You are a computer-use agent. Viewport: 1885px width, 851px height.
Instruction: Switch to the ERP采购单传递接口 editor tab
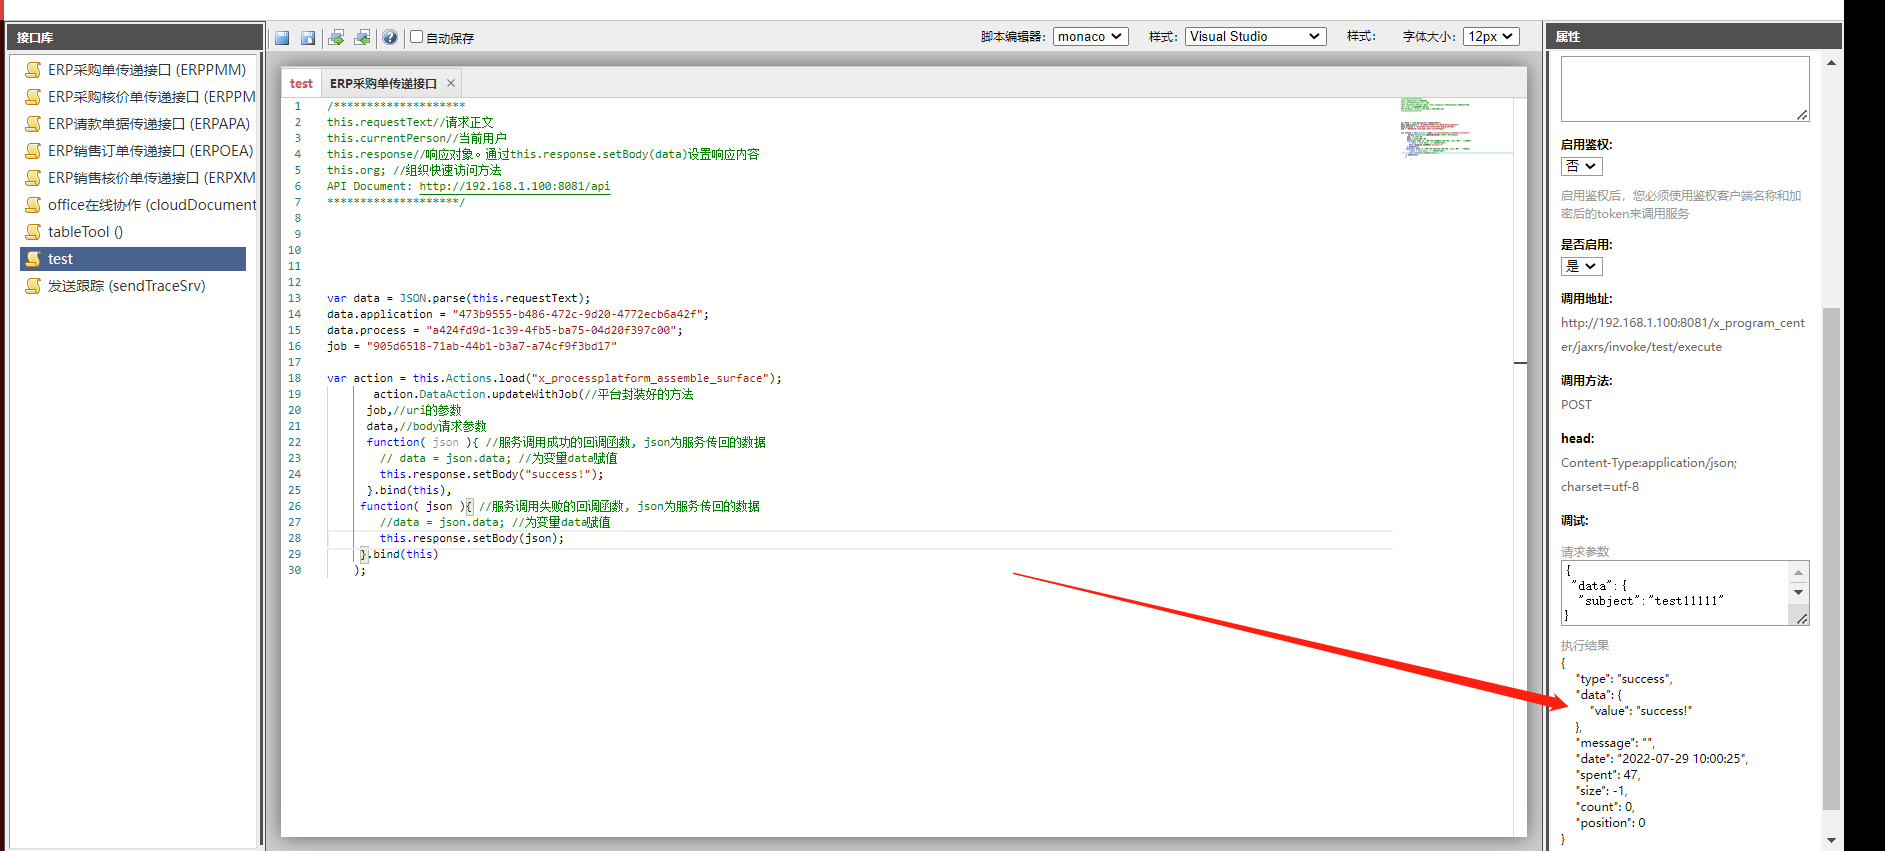383,83
